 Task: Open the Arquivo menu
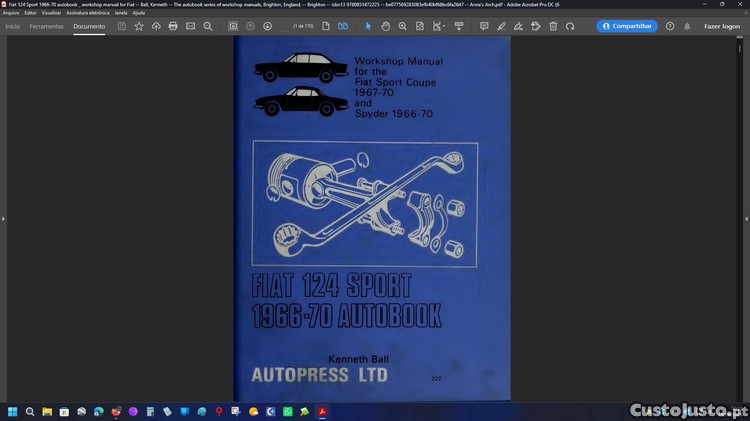click(11, 13)
